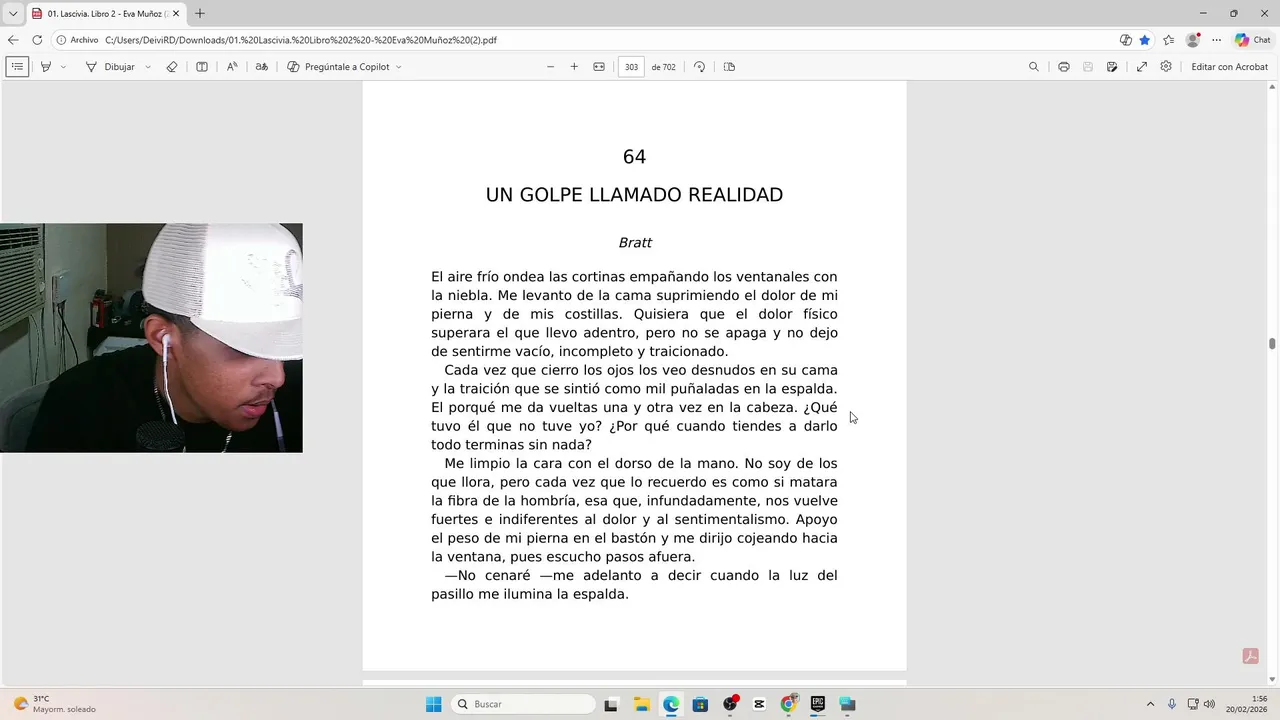The image size is (1280, 720).
Task: Zoom out with the minus button
Action: point(550,67)
